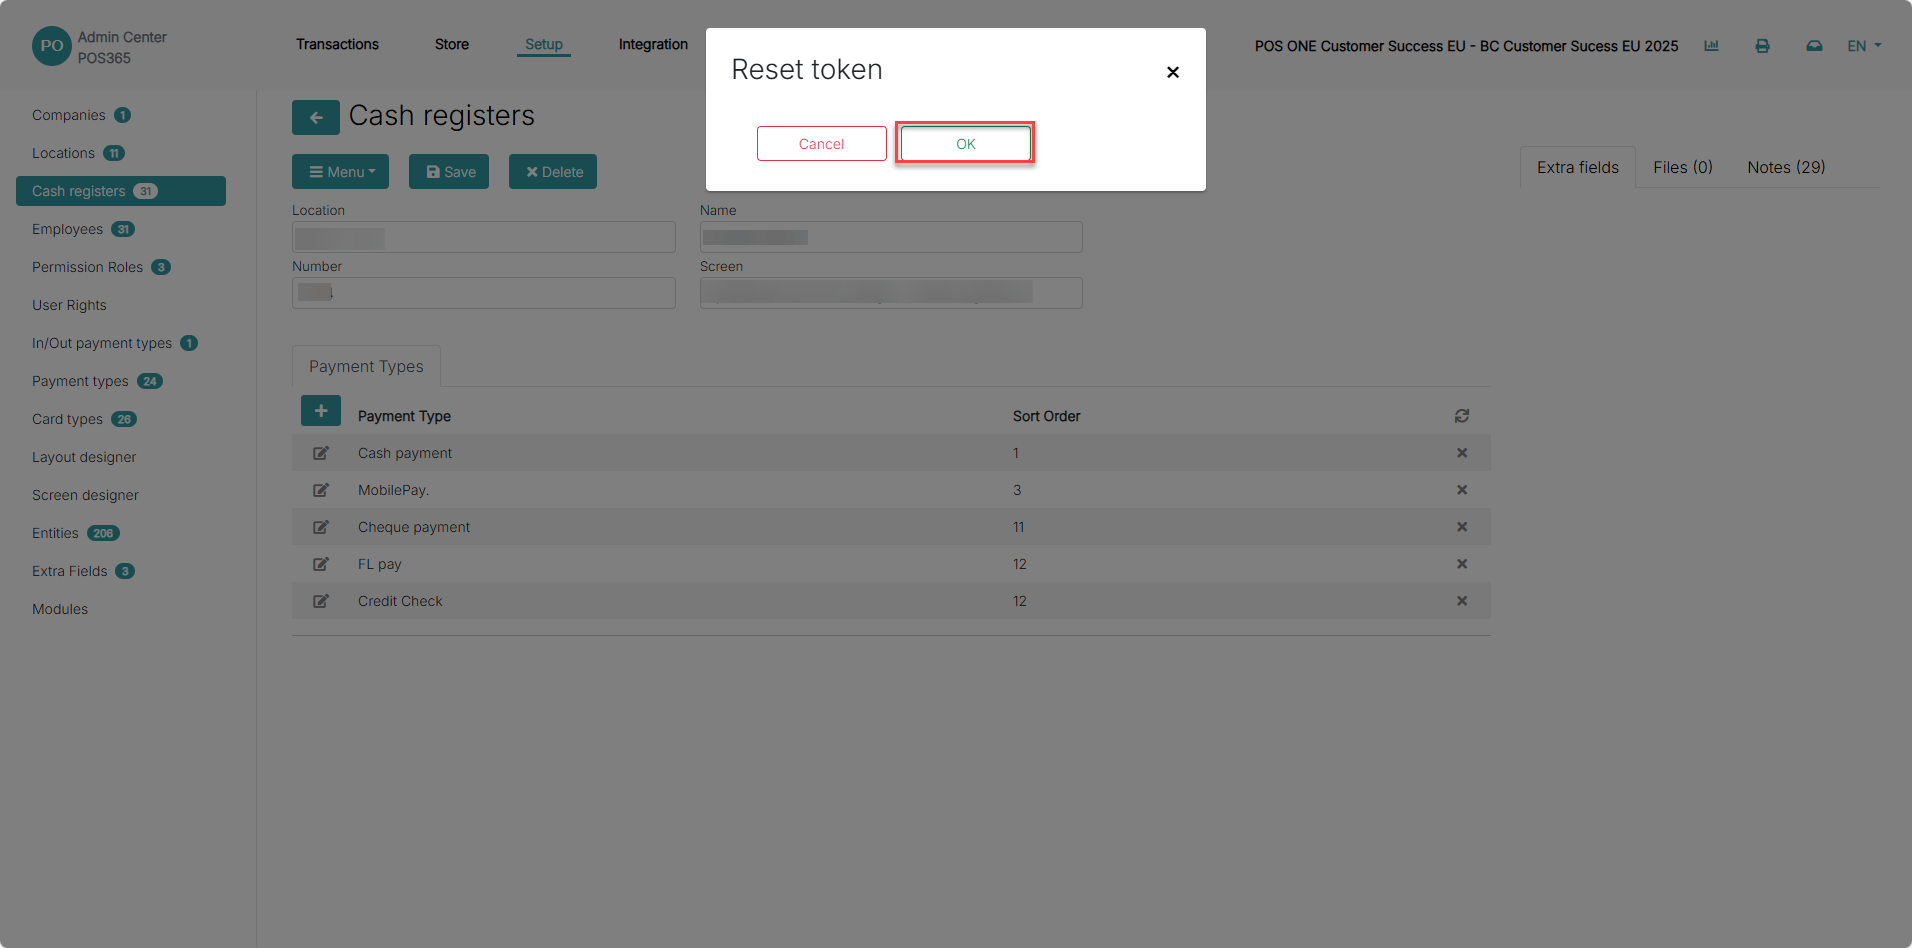
Task: Open the Transactions menu
Action: 337,44
